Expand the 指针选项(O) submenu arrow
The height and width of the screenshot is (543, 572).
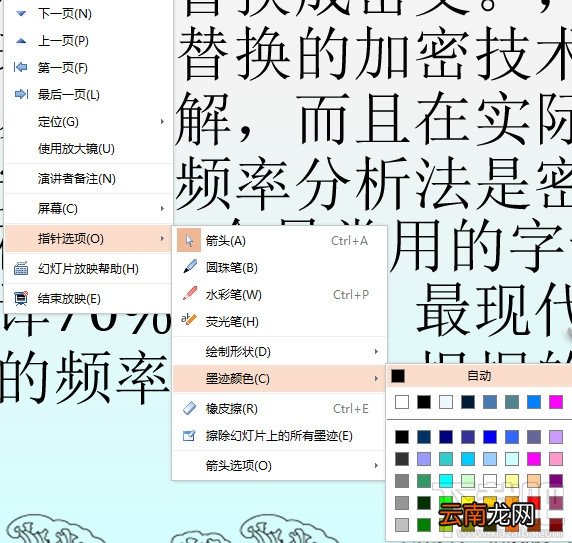[162, 238]
